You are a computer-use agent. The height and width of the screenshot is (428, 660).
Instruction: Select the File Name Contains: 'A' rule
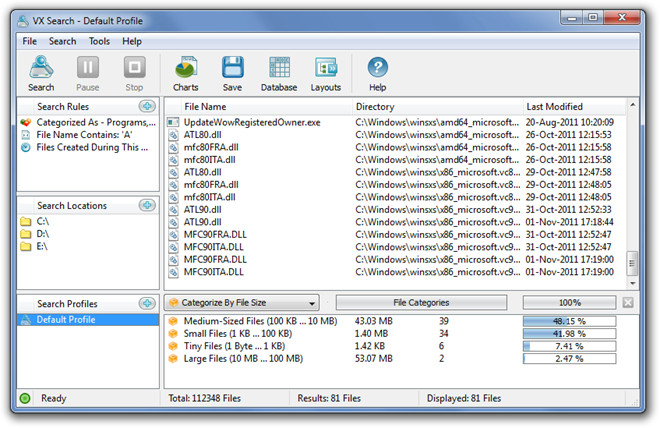click(84, 135)
